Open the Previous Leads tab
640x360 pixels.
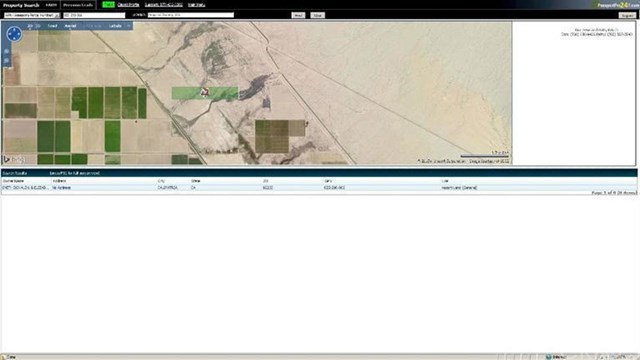click(78, 5)
